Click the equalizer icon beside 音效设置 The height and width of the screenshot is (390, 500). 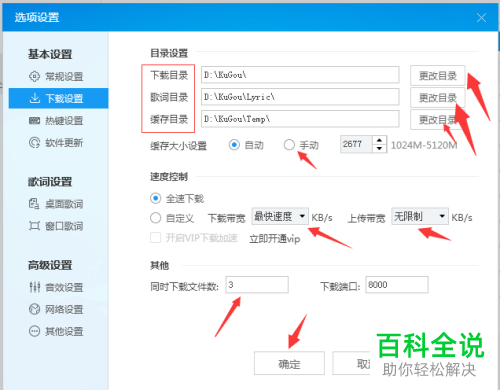pyautogui.click(x=35, y=287)
